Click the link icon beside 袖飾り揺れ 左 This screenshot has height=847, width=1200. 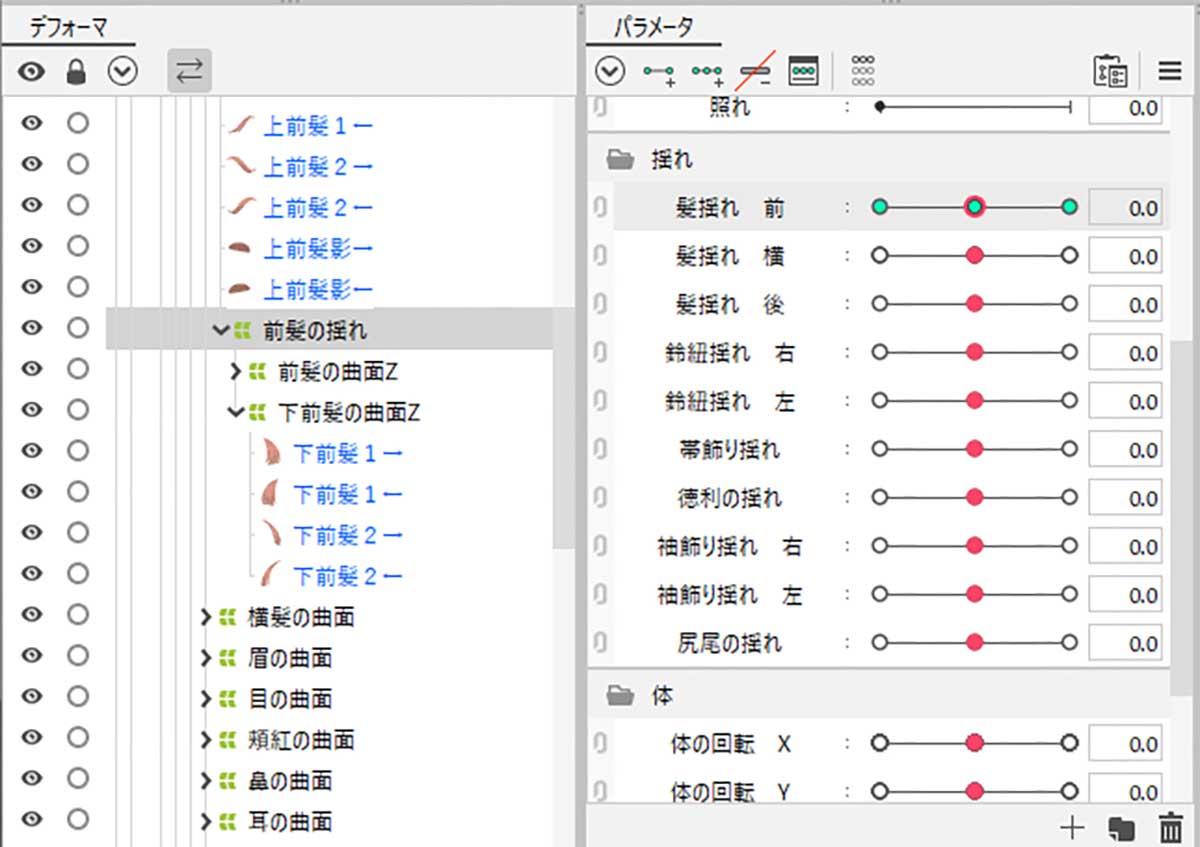(600, 595)
